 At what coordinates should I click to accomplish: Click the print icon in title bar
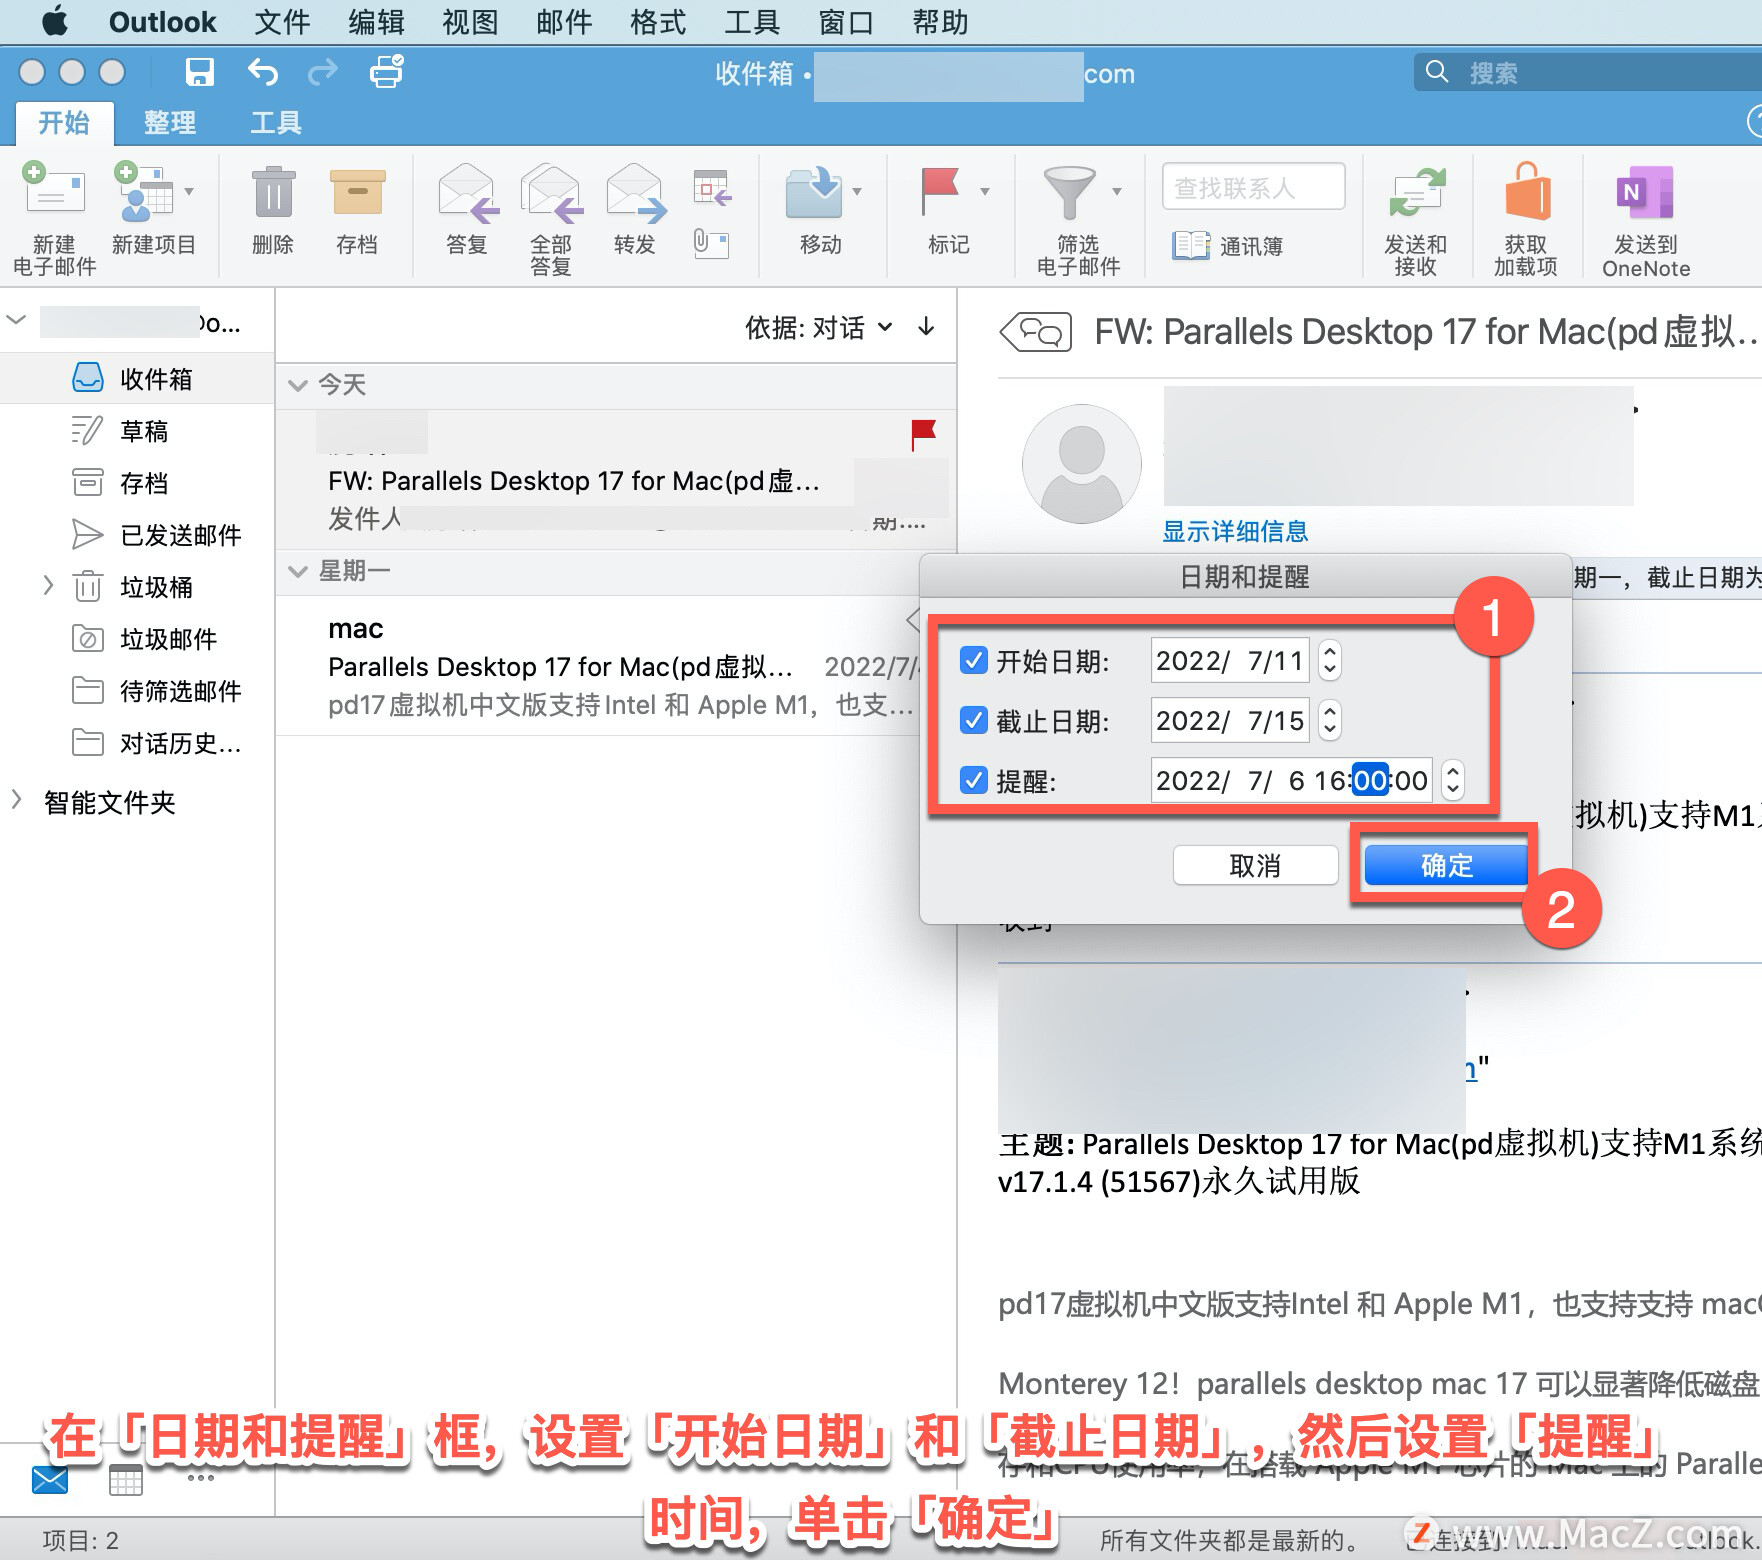click(386, 72)
